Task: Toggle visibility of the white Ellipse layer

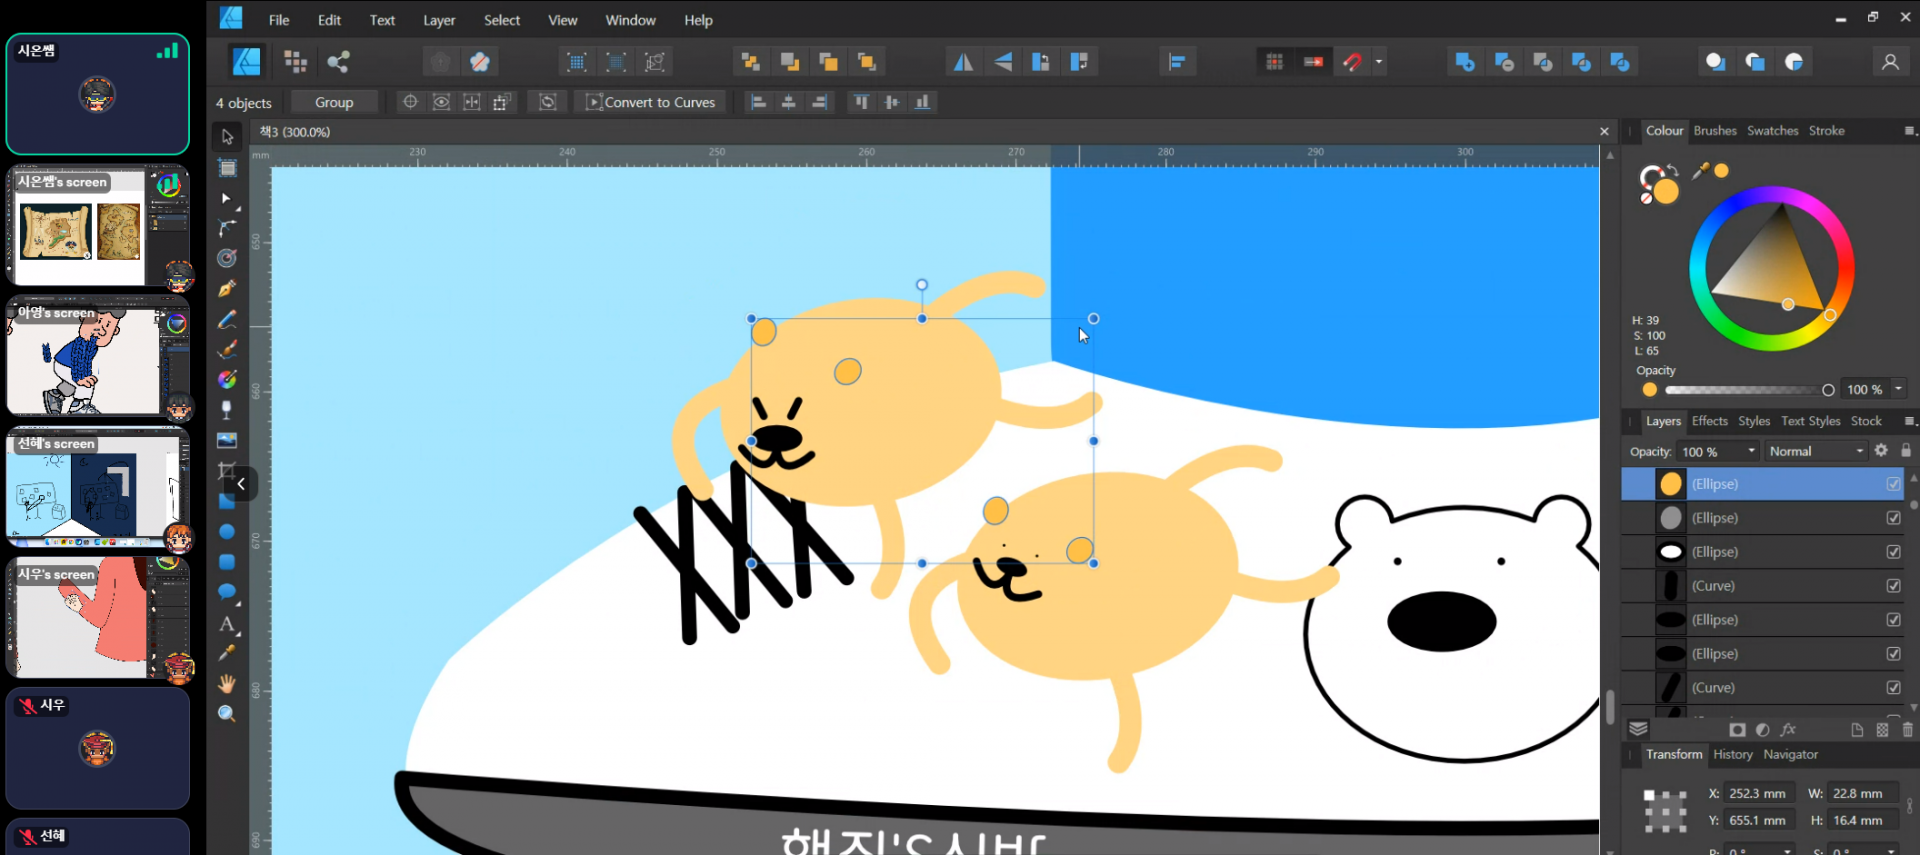Action: pyautogui.click(x=1893, y=552)
